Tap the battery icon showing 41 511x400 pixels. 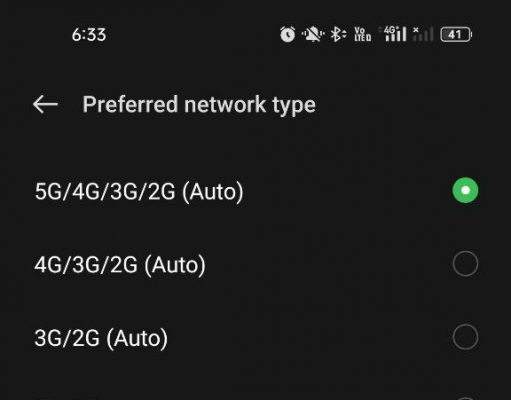coord(456,34)
